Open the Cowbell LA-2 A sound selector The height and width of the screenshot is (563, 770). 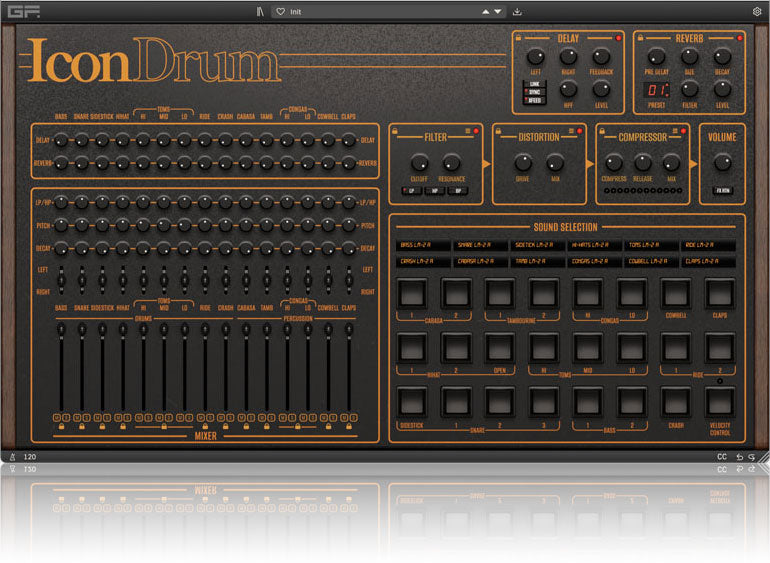coord(651,261)
